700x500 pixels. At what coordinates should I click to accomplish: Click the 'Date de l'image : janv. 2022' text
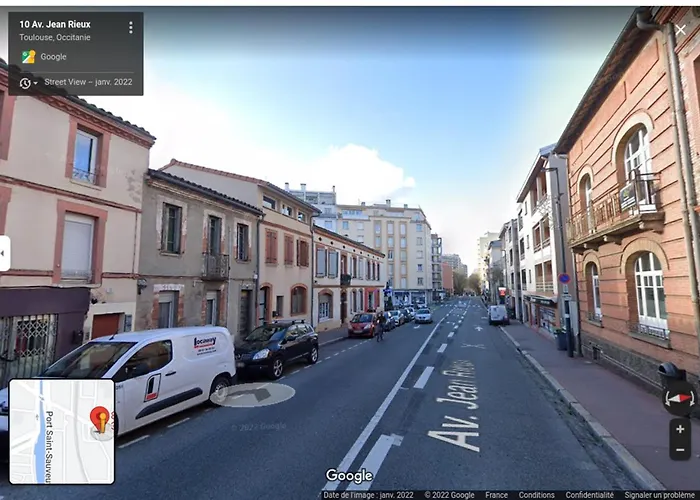click(x=368, y=495)
